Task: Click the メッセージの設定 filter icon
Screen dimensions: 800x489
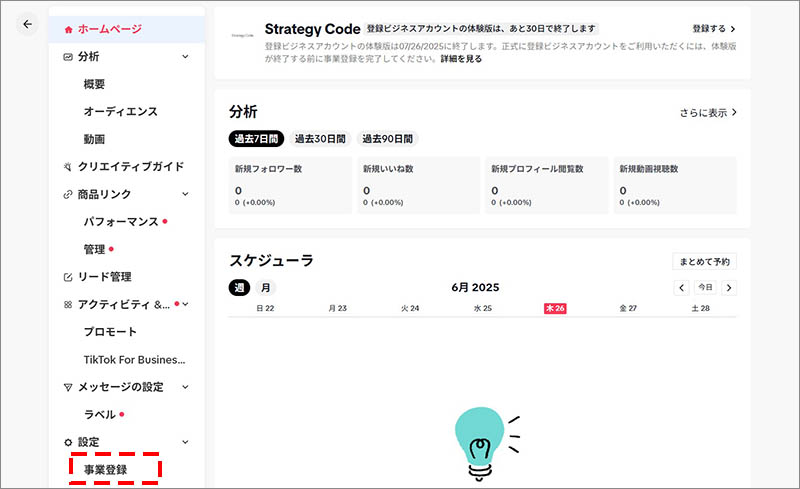Action: [x=68, y=387]
